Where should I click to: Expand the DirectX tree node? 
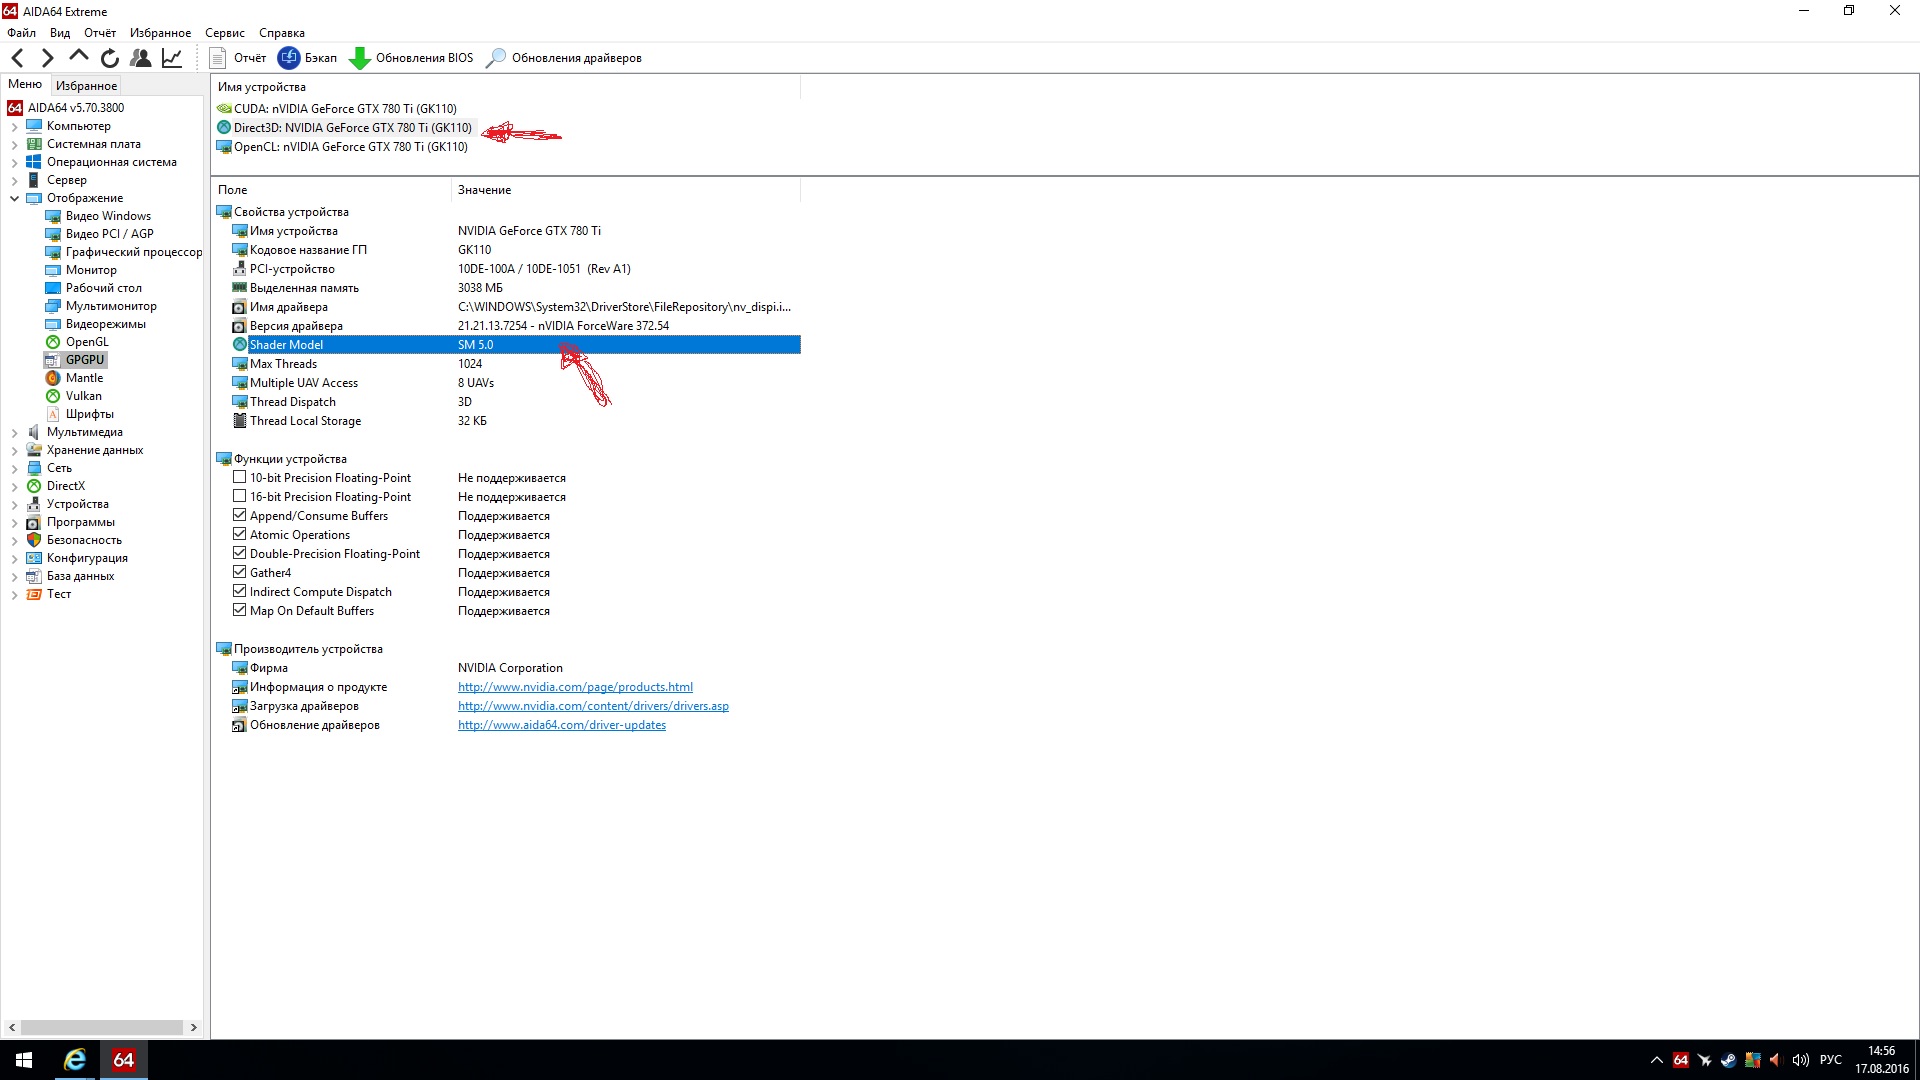tap(15, 487)
